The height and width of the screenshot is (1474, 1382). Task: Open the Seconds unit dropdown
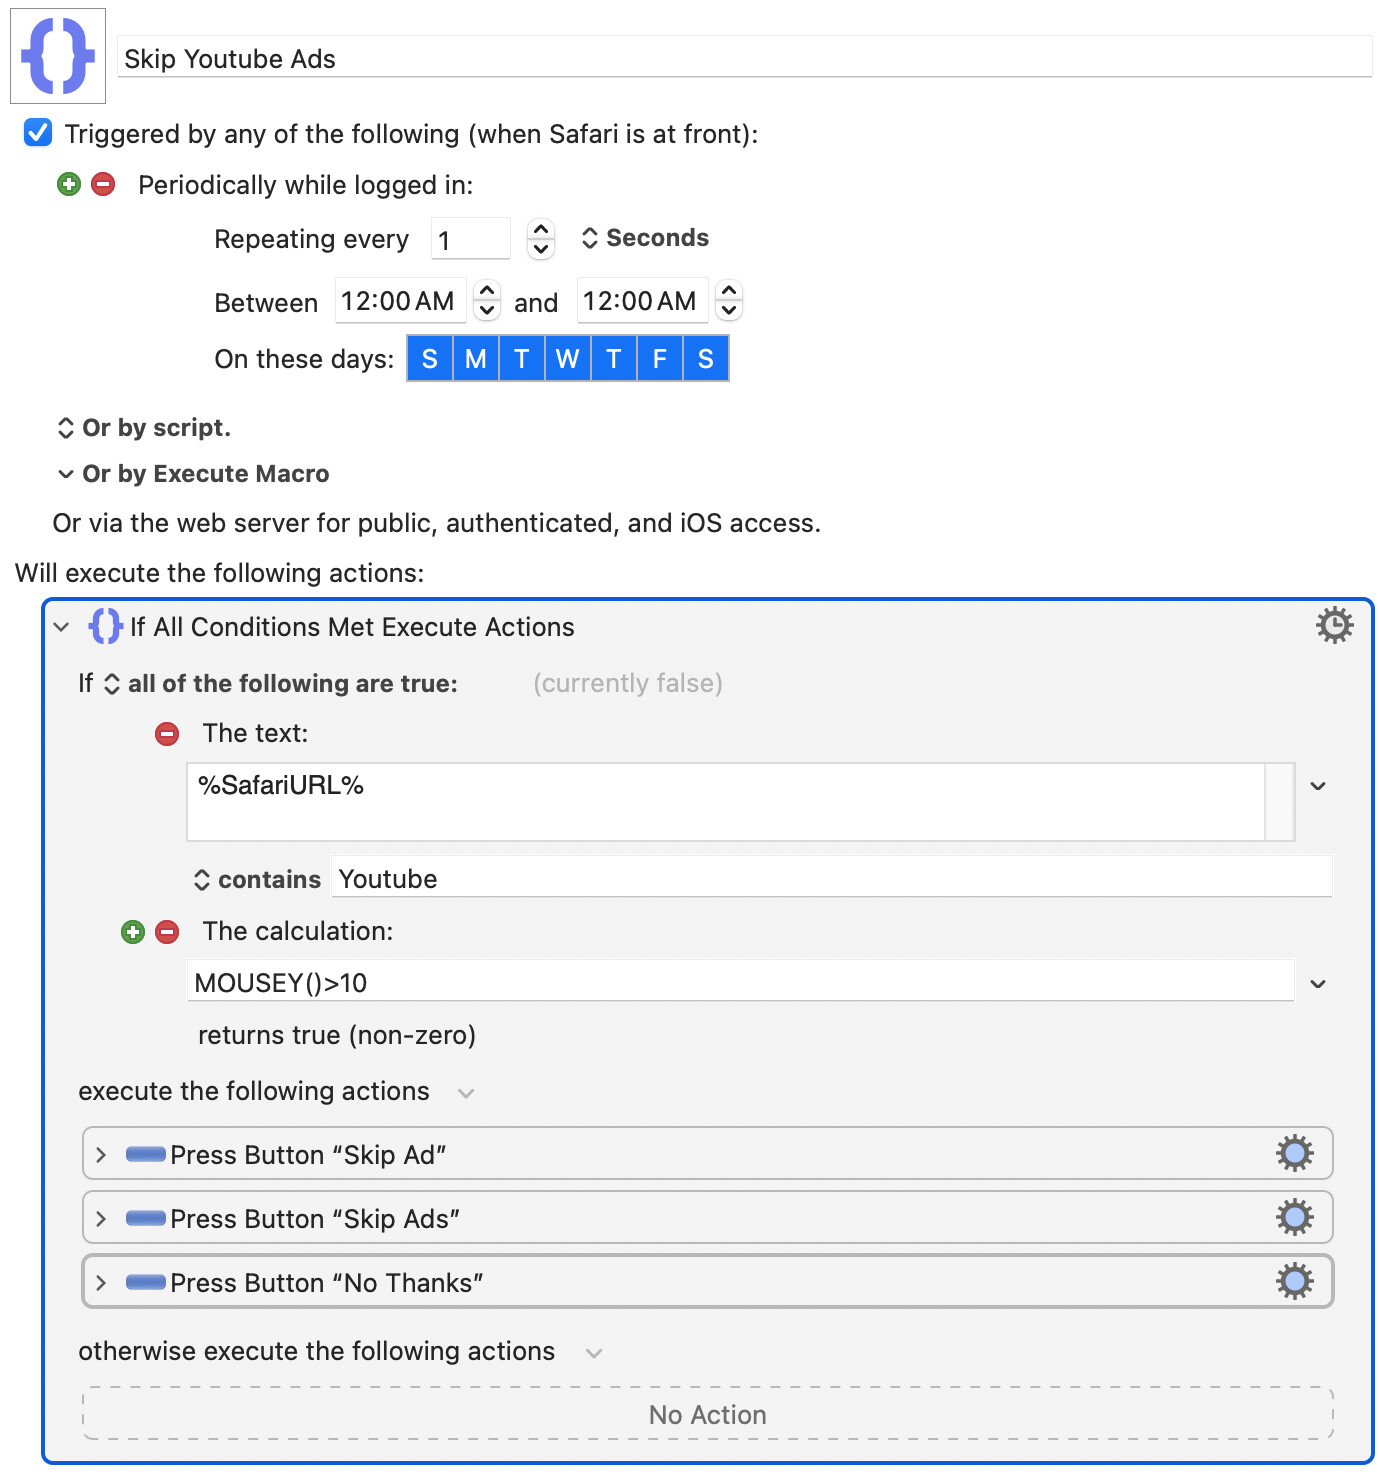[x=645, y=238]
